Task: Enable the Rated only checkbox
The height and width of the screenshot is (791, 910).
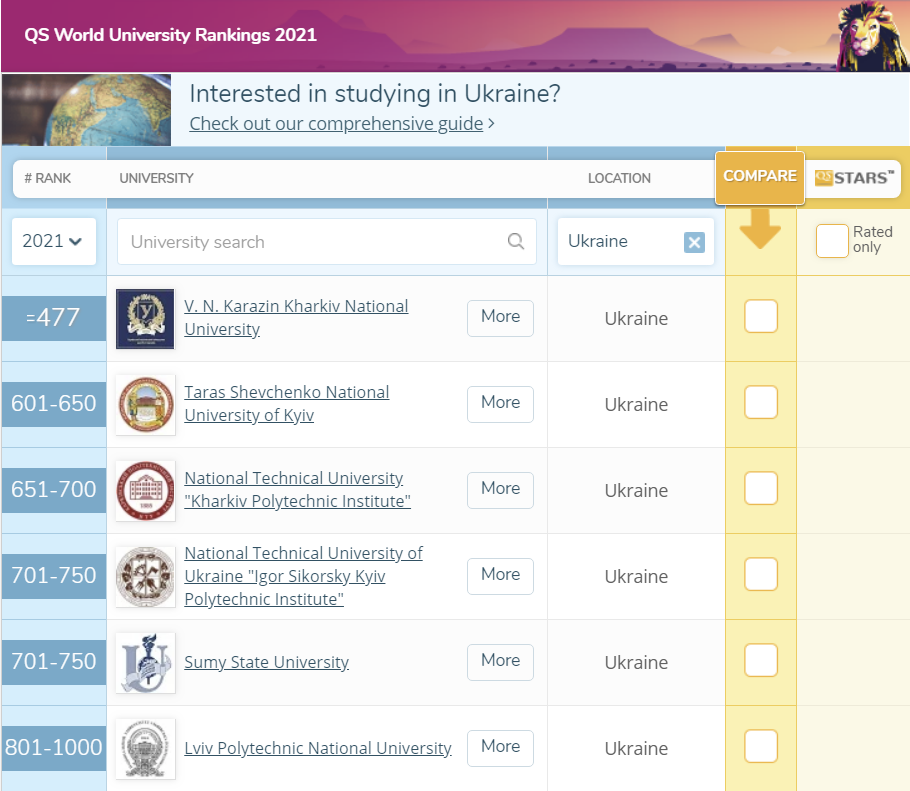Action: (x=832, y=241)
